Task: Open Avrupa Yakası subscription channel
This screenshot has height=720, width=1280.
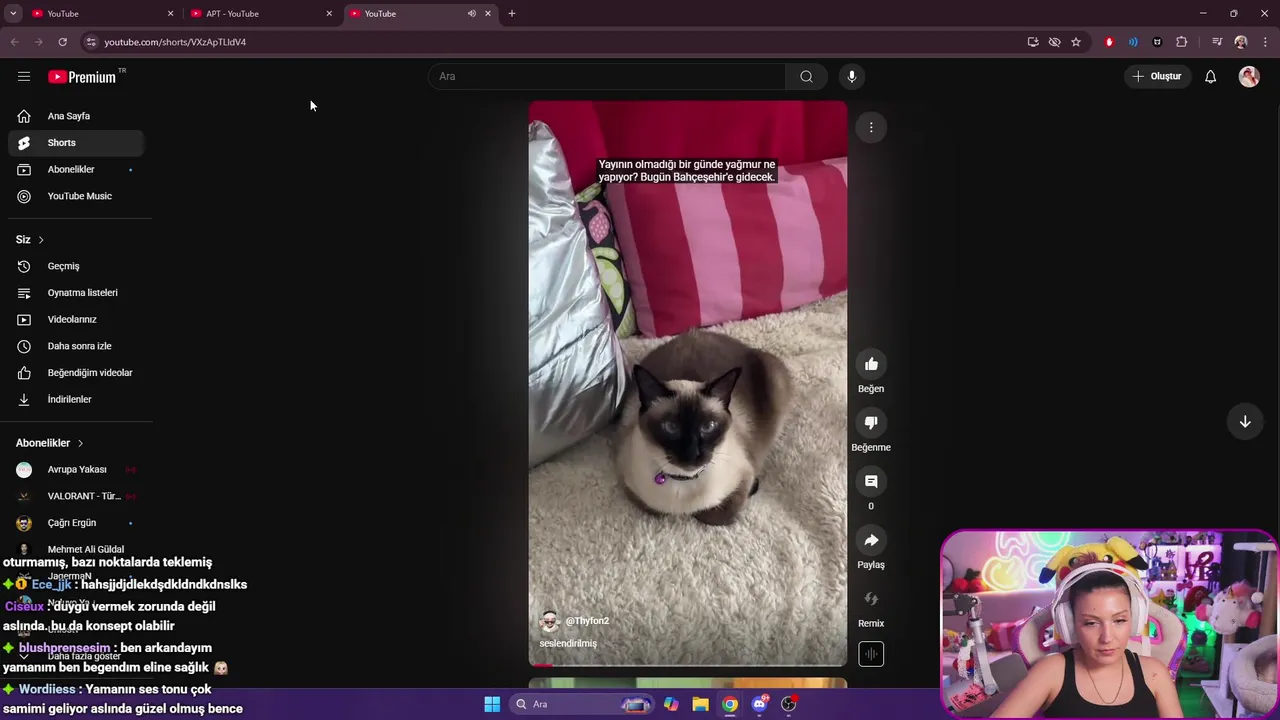Action: tap(76, 469)
